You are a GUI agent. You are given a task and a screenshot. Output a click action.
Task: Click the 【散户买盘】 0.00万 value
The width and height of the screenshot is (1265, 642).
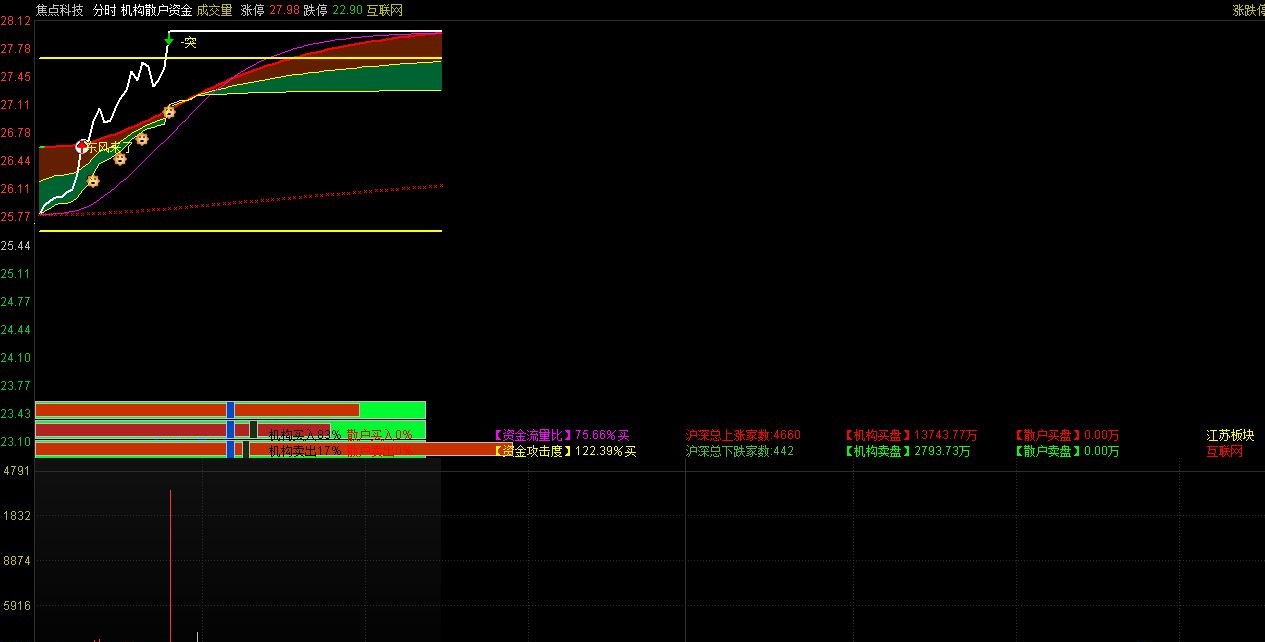point(1067,435)
